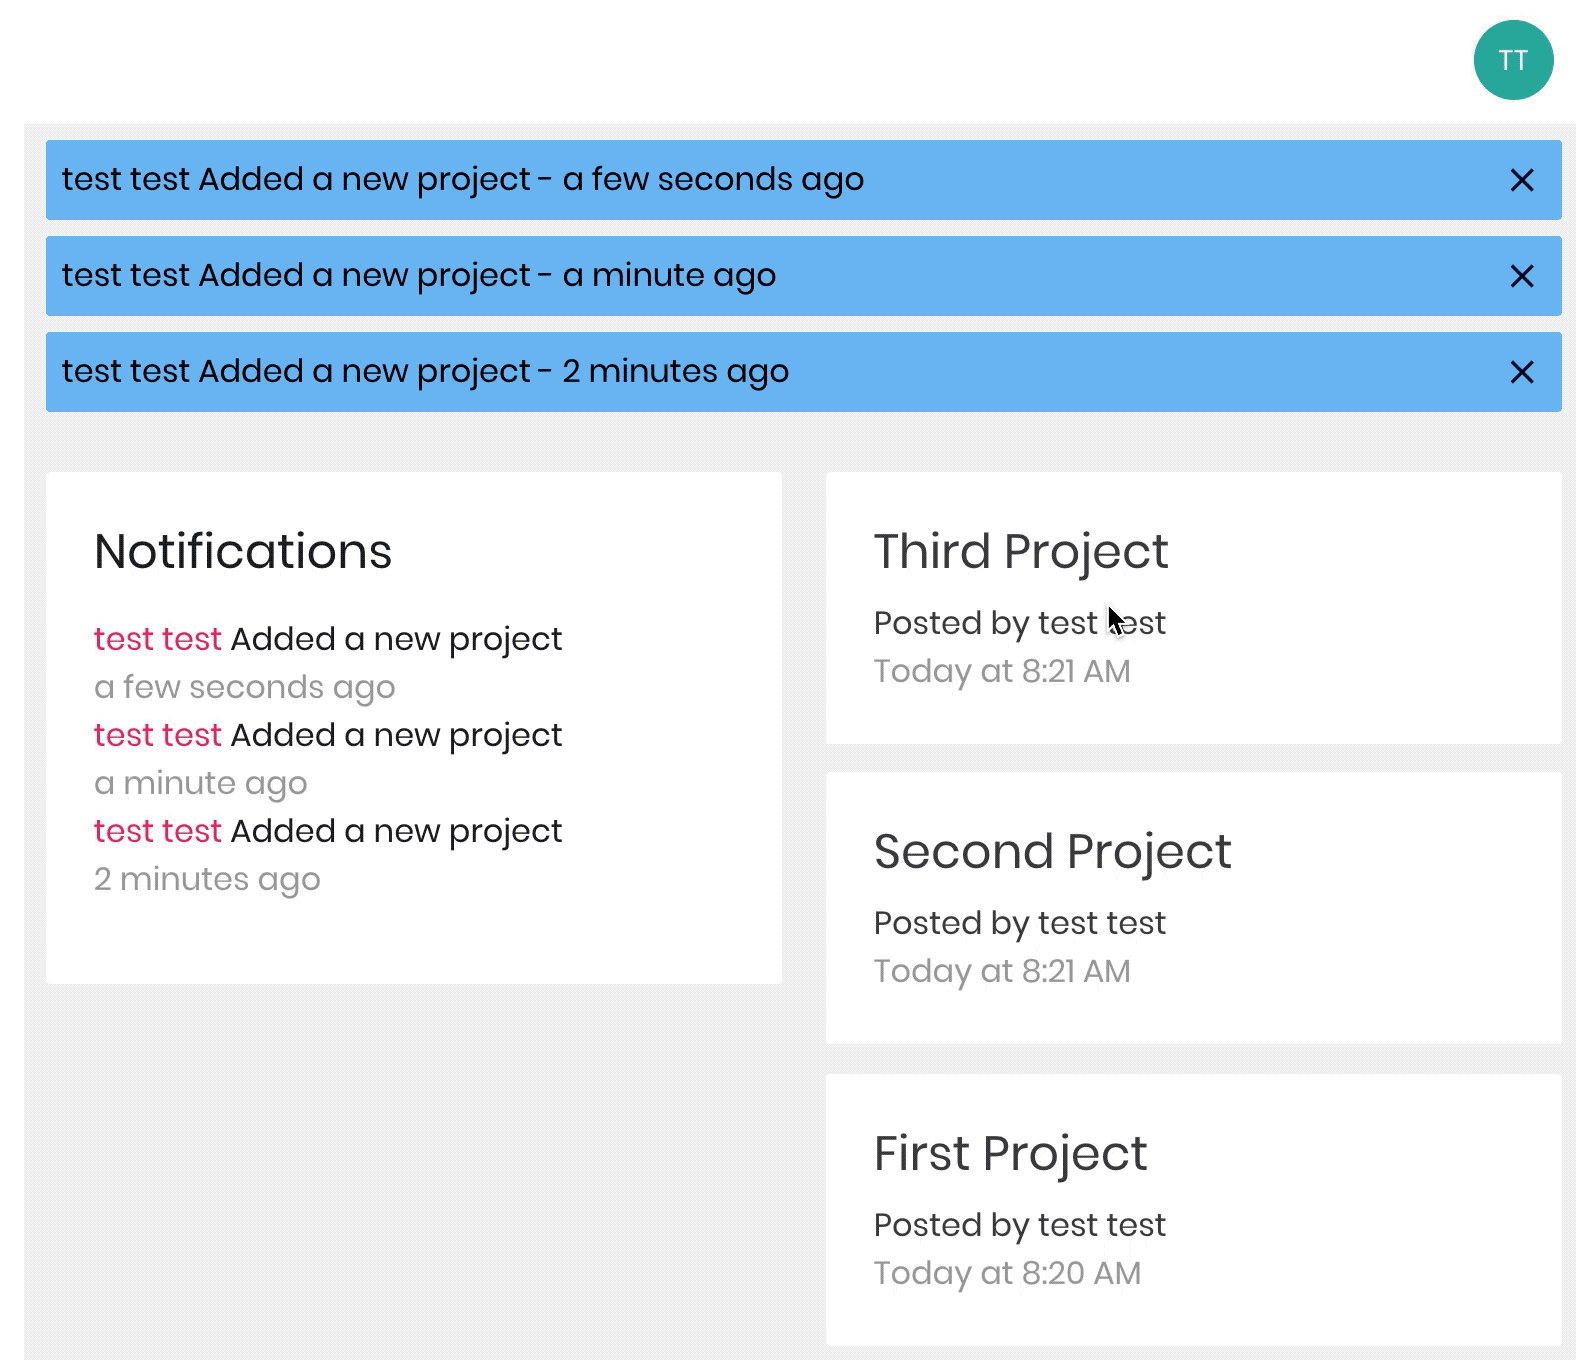Select the Notifications panel heading
The height and width of the screenshot is (1360, 1576).
pyautogui.click(x=243, y=551)
